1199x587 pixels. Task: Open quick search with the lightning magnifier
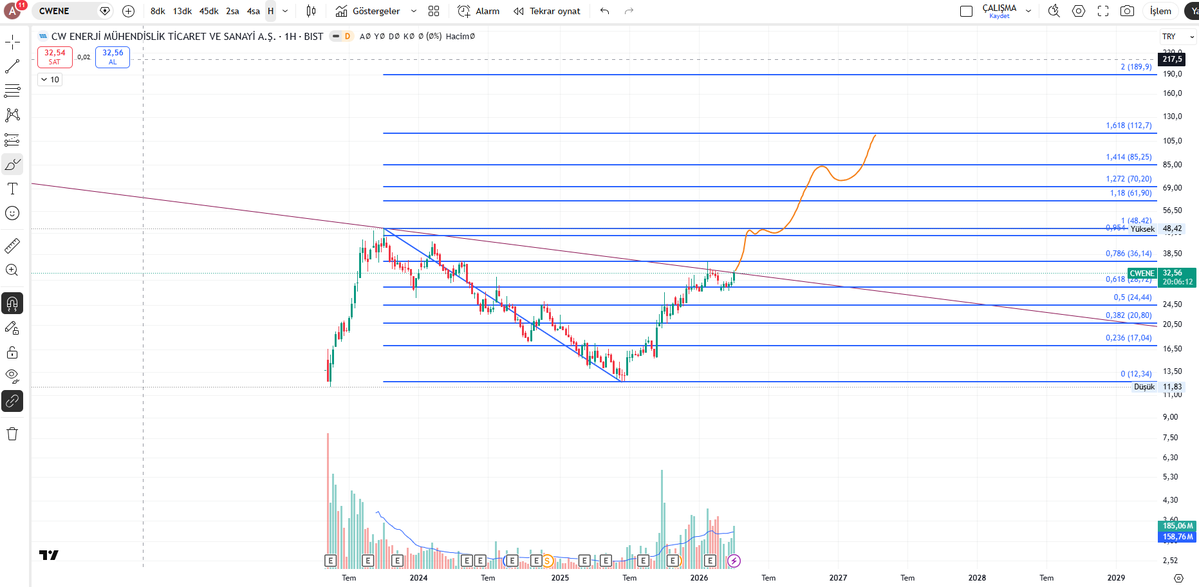1054,11
